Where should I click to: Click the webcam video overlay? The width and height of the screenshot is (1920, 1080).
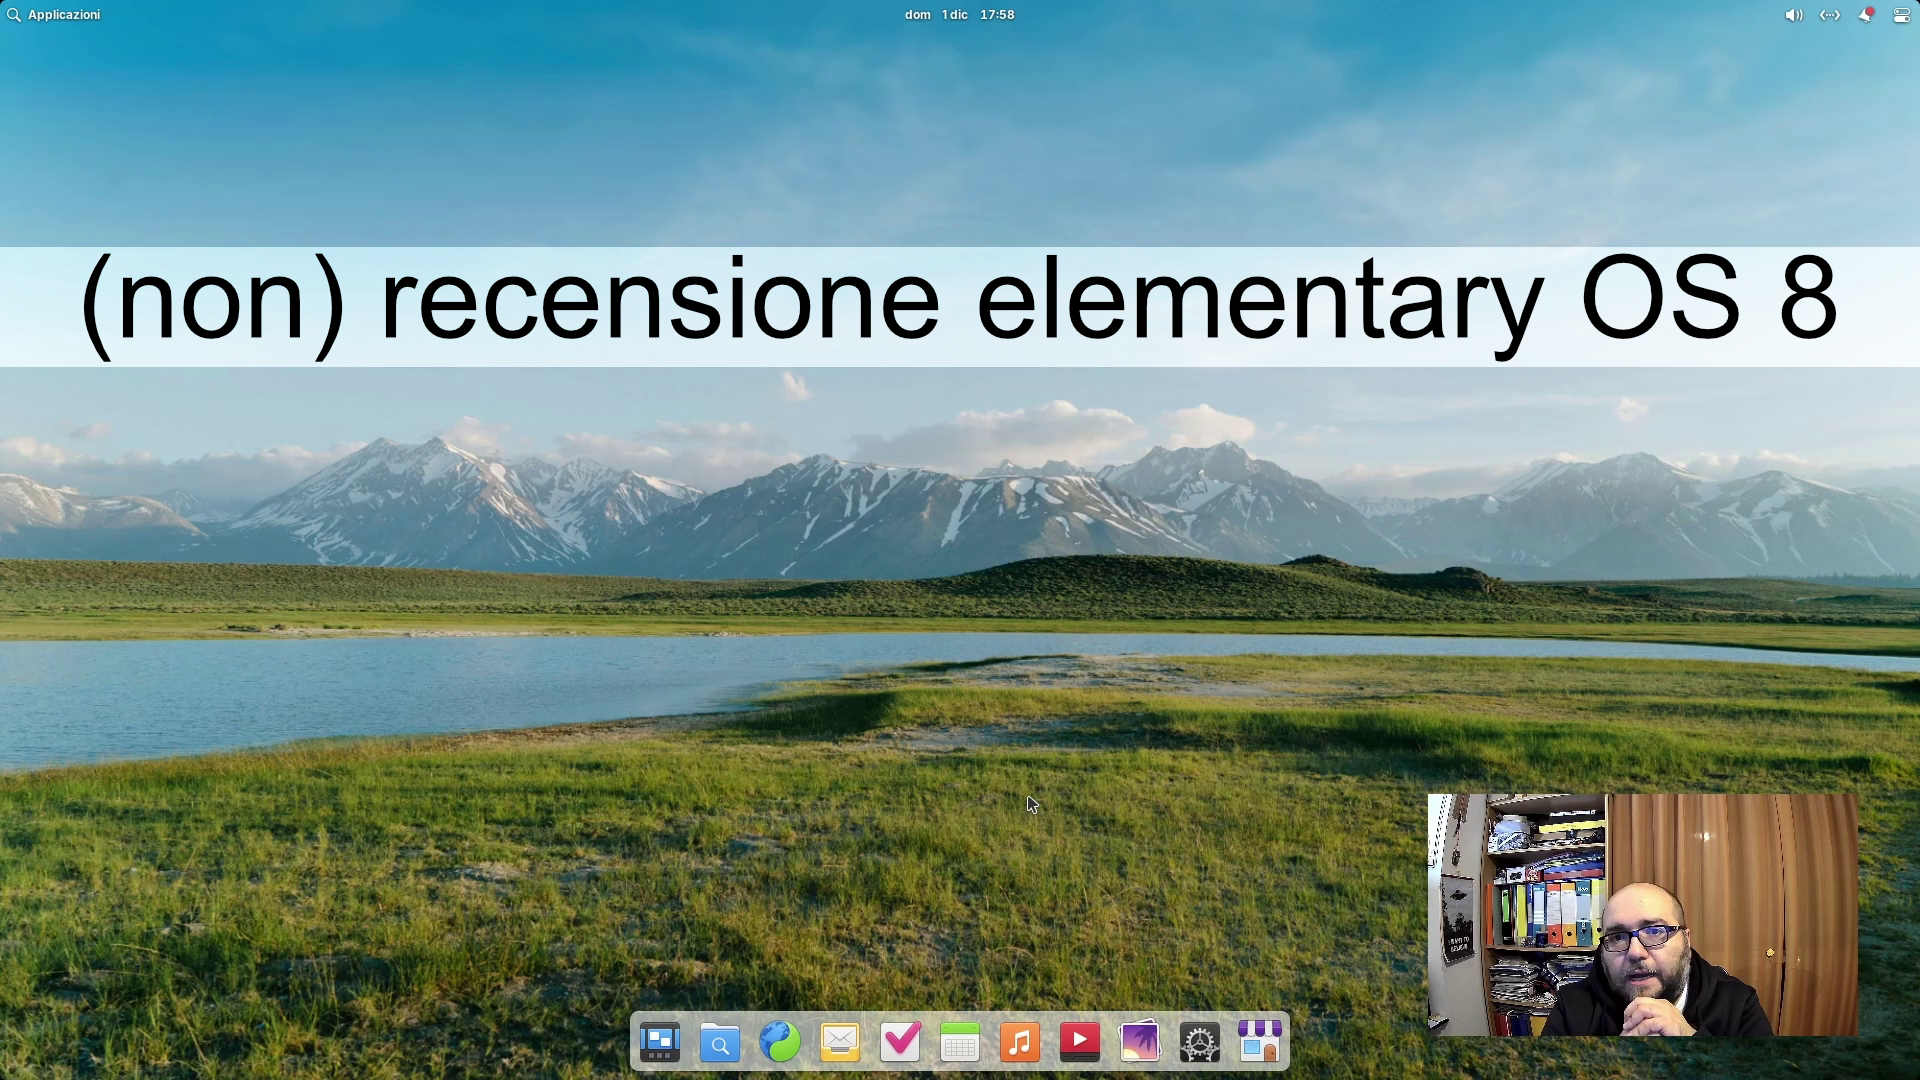1643,915
